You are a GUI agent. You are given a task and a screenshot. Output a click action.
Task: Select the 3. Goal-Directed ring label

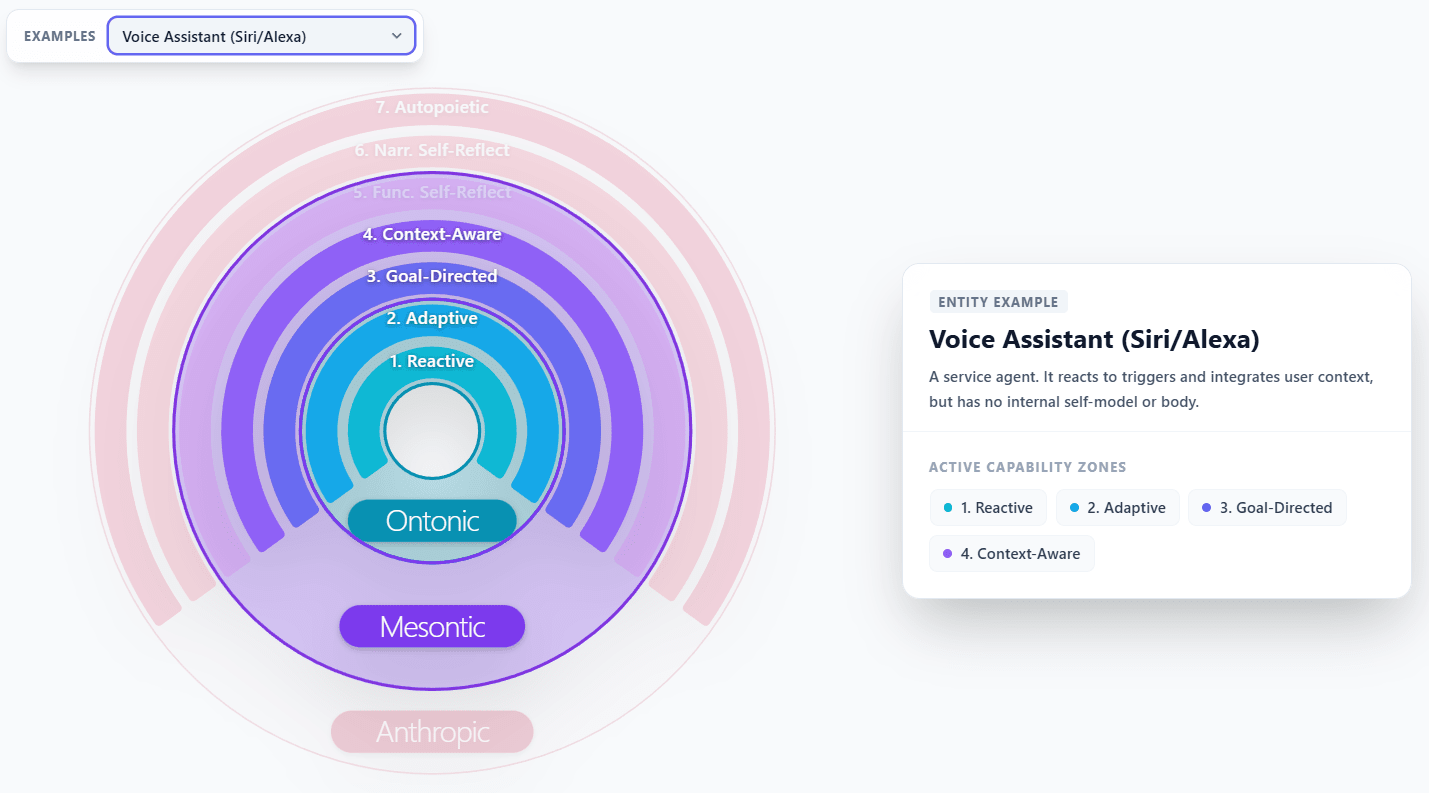click(432, 276)
